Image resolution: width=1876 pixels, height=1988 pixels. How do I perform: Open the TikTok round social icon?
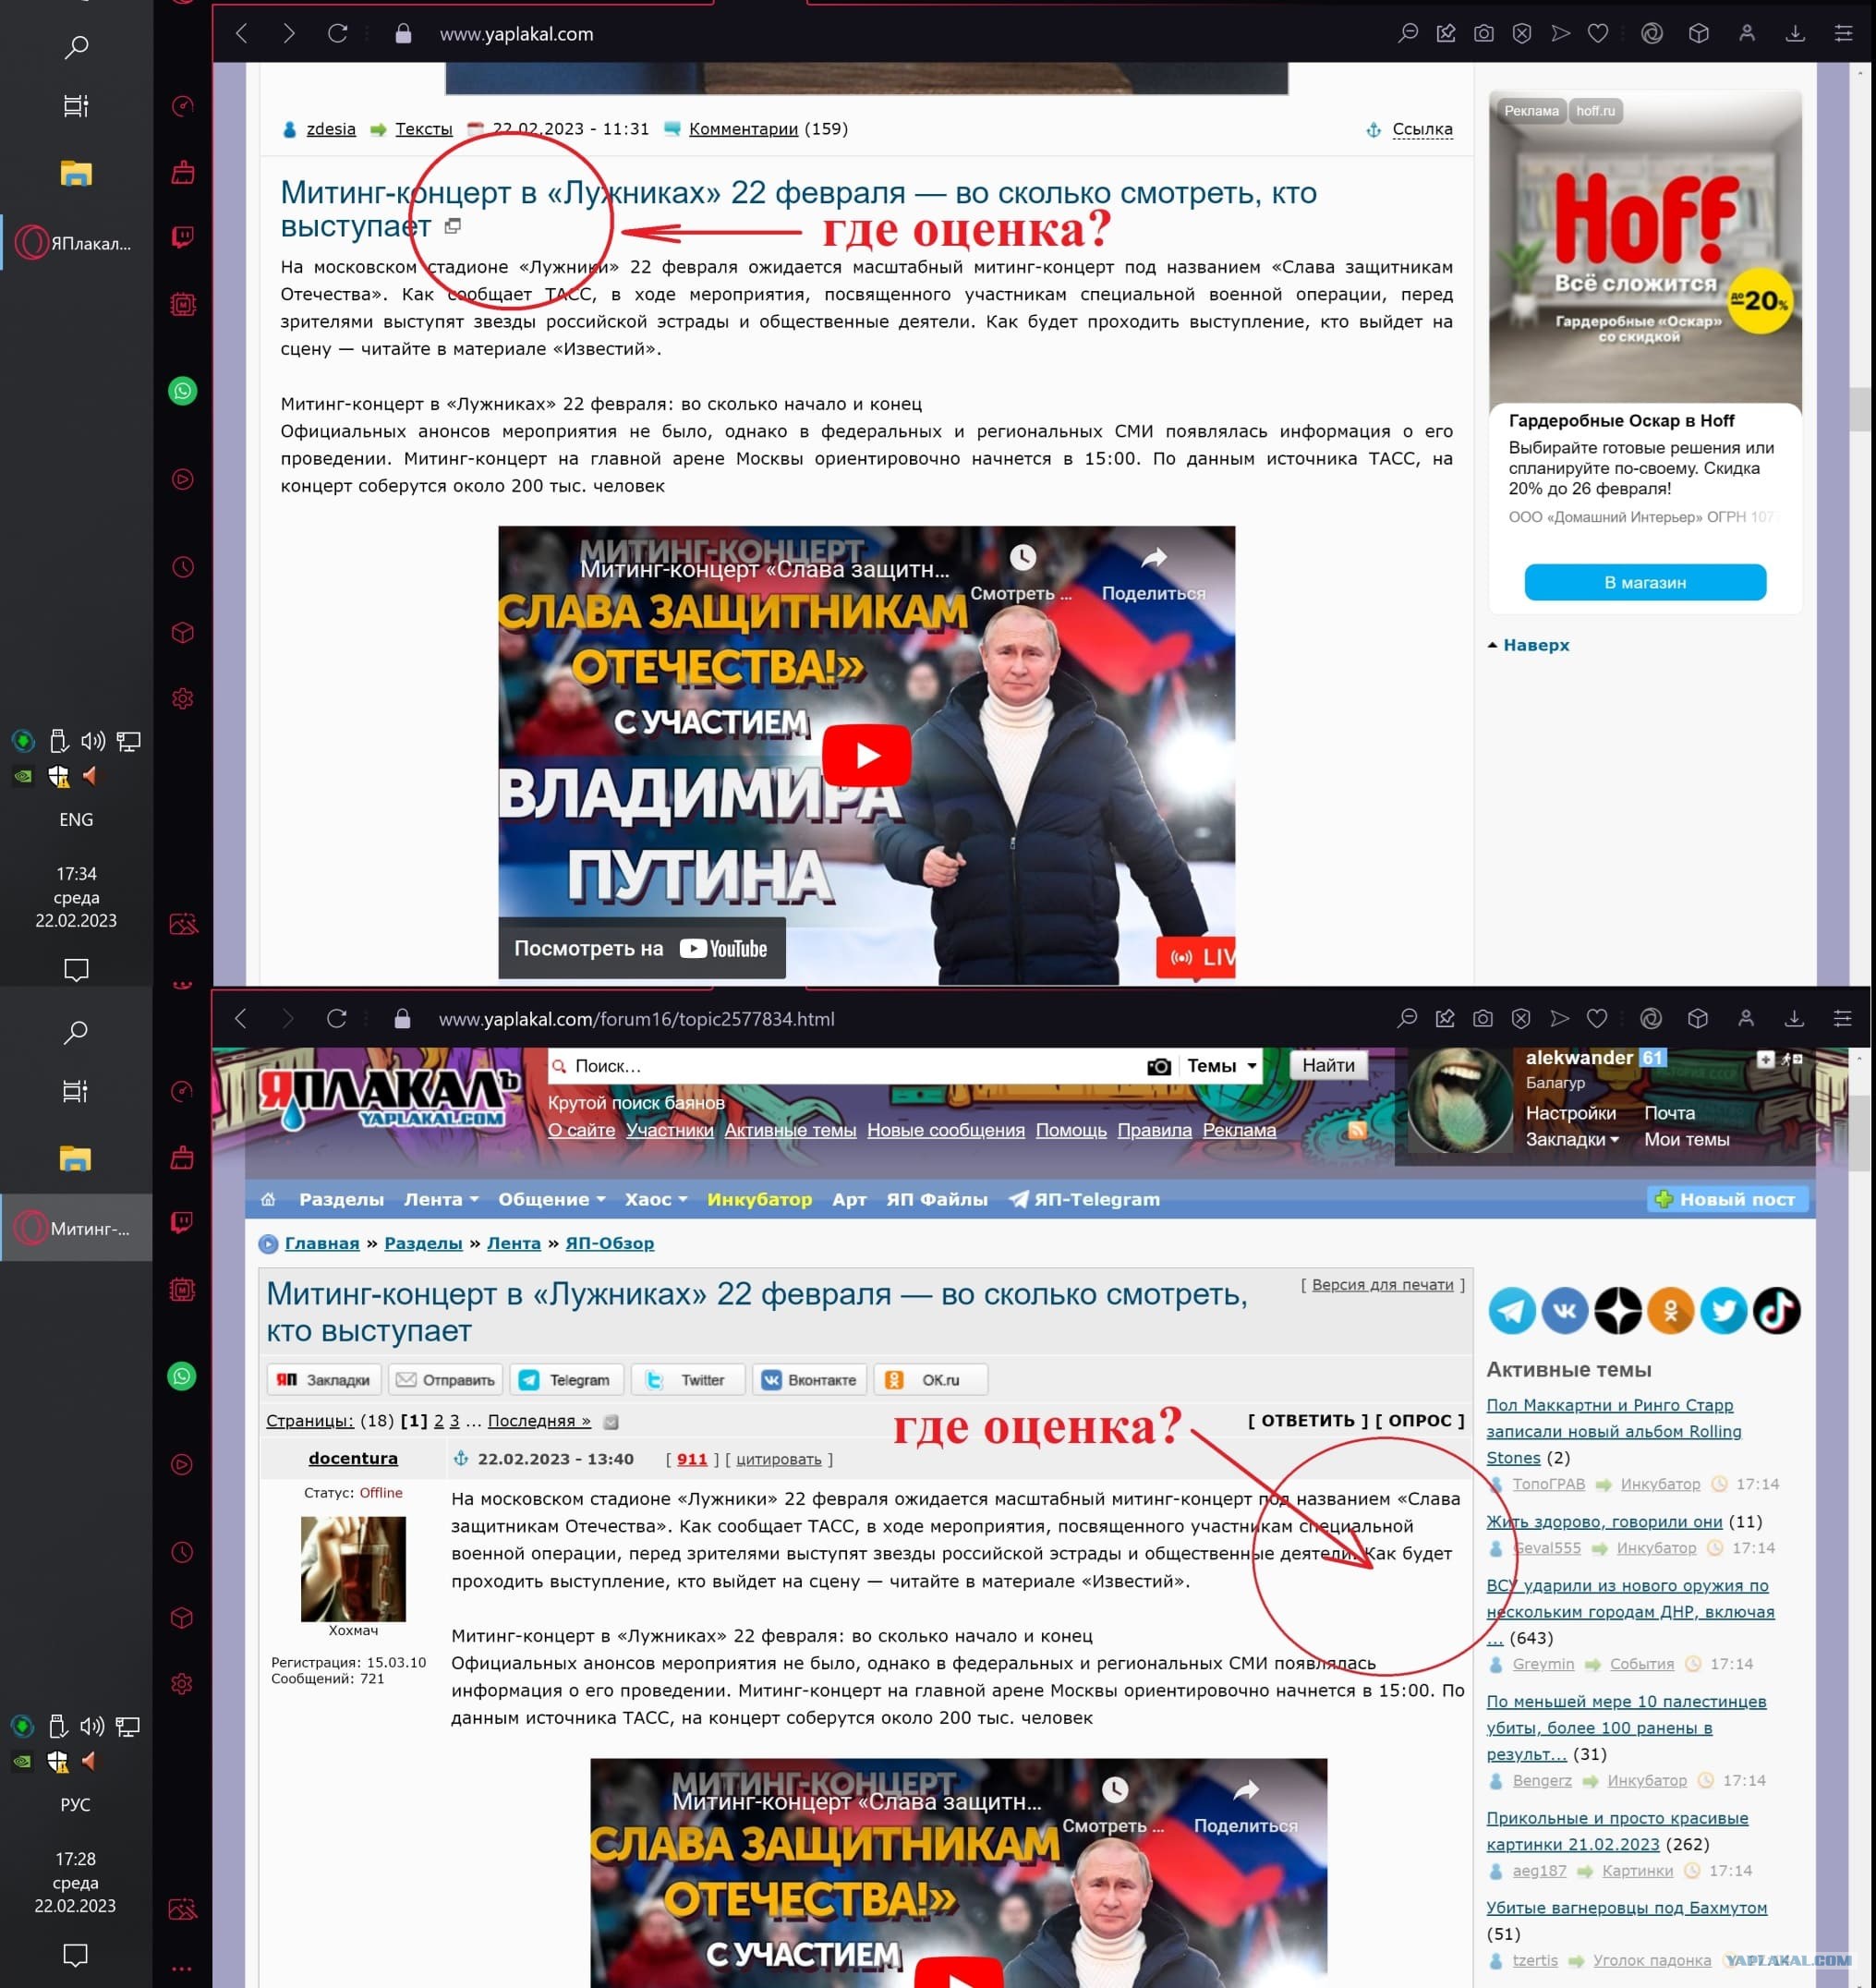(x=1777, y=1311)
